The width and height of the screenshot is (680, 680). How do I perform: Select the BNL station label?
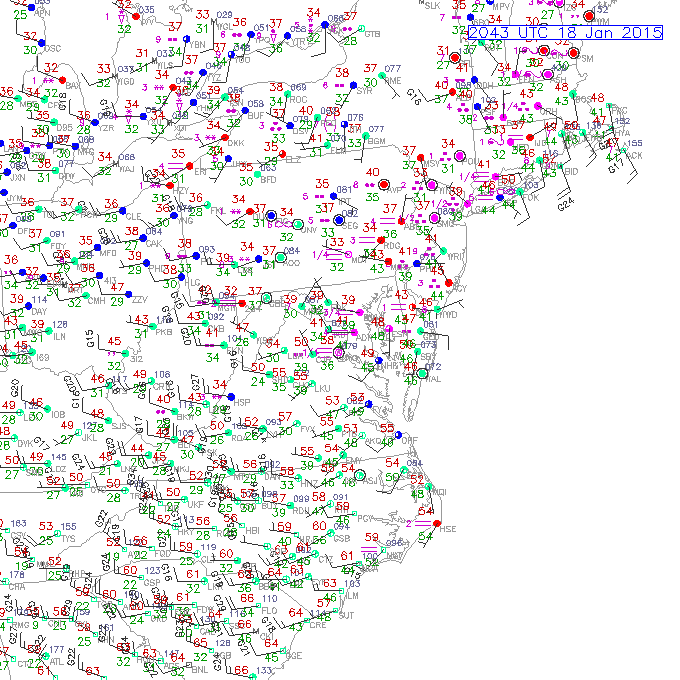200,670
